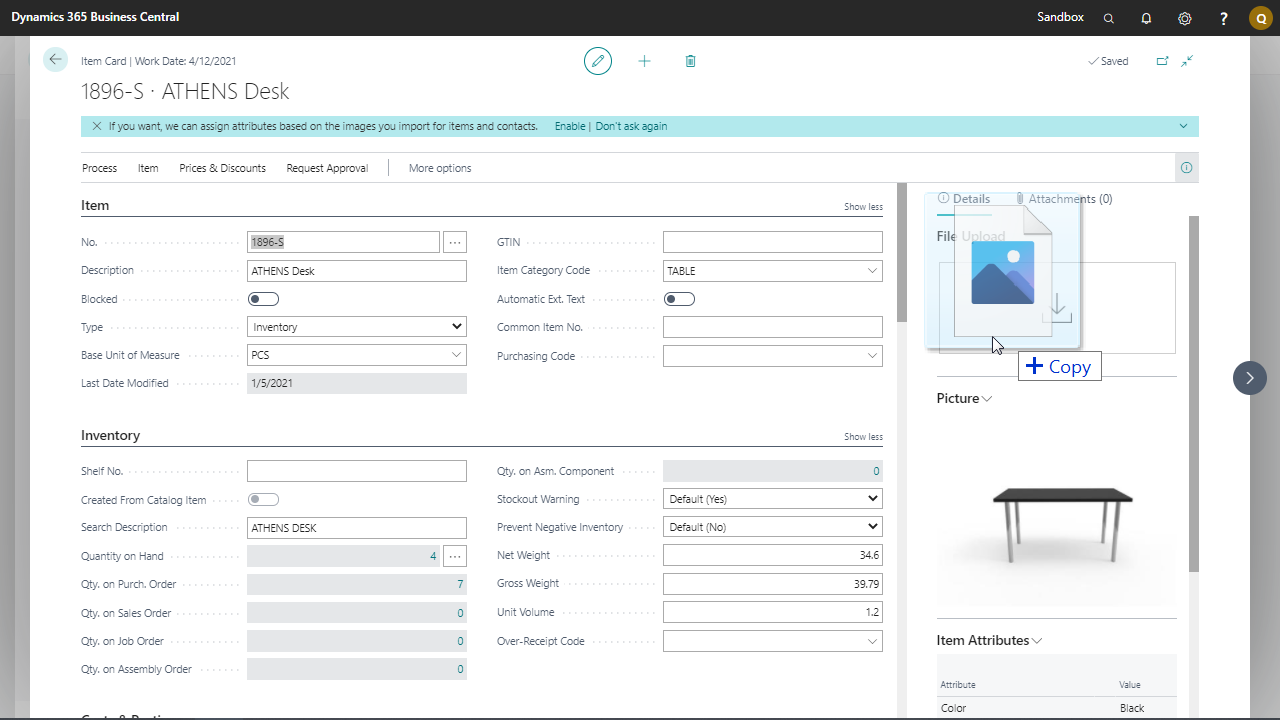Viewport: 1280px width, 720px height.
Task: Click the Net Weight input field
Action: 772,555
